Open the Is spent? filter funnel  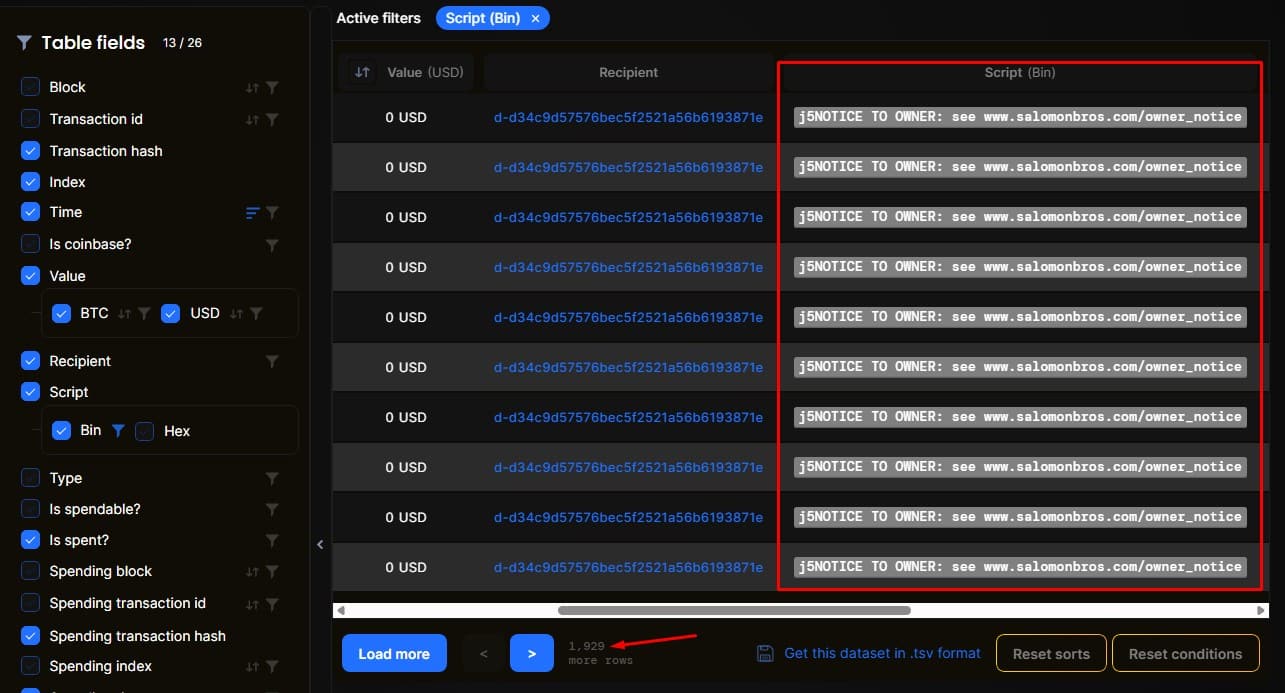pyautogui.click(x=272, y=541)
